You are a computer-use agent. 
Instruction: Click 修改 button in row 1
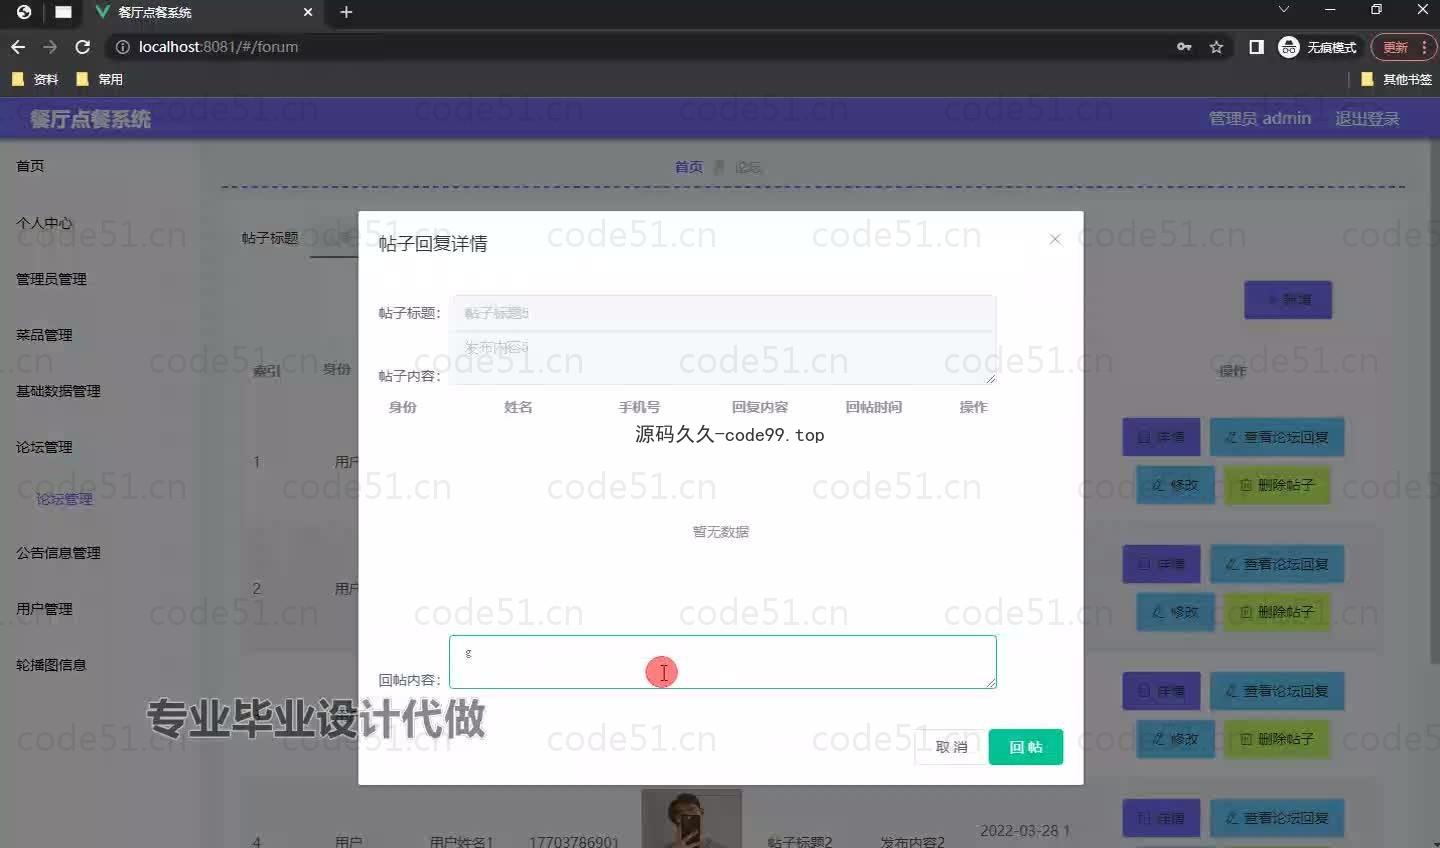pyautogui.click(x=1175, y=485)
